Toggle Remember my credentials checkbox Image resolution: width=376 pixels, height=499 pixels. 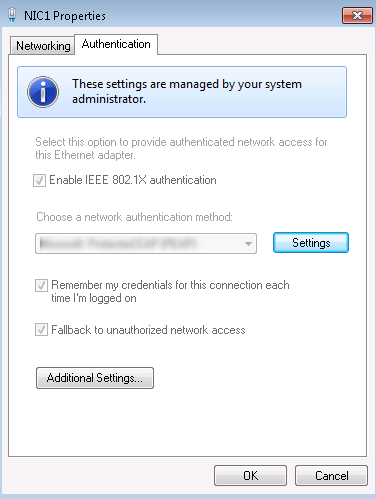point(41,285)
